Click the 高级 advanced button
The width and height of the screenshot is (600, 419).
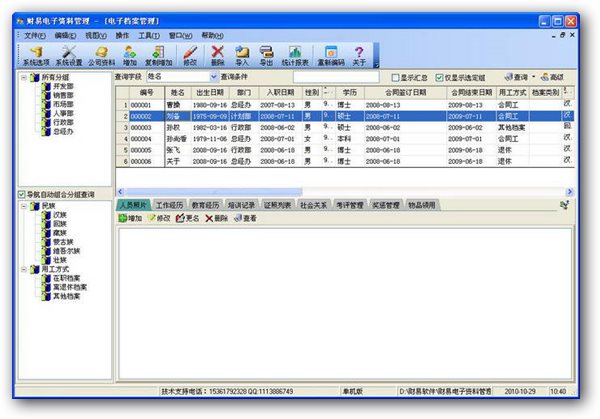pos(552,77)
